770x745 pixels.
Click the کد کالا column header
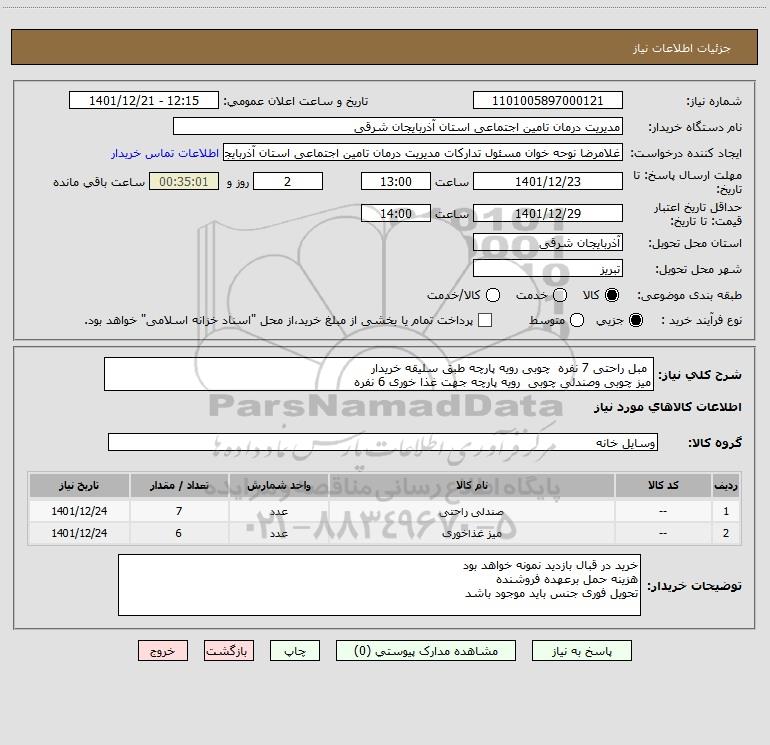point(663,485)
